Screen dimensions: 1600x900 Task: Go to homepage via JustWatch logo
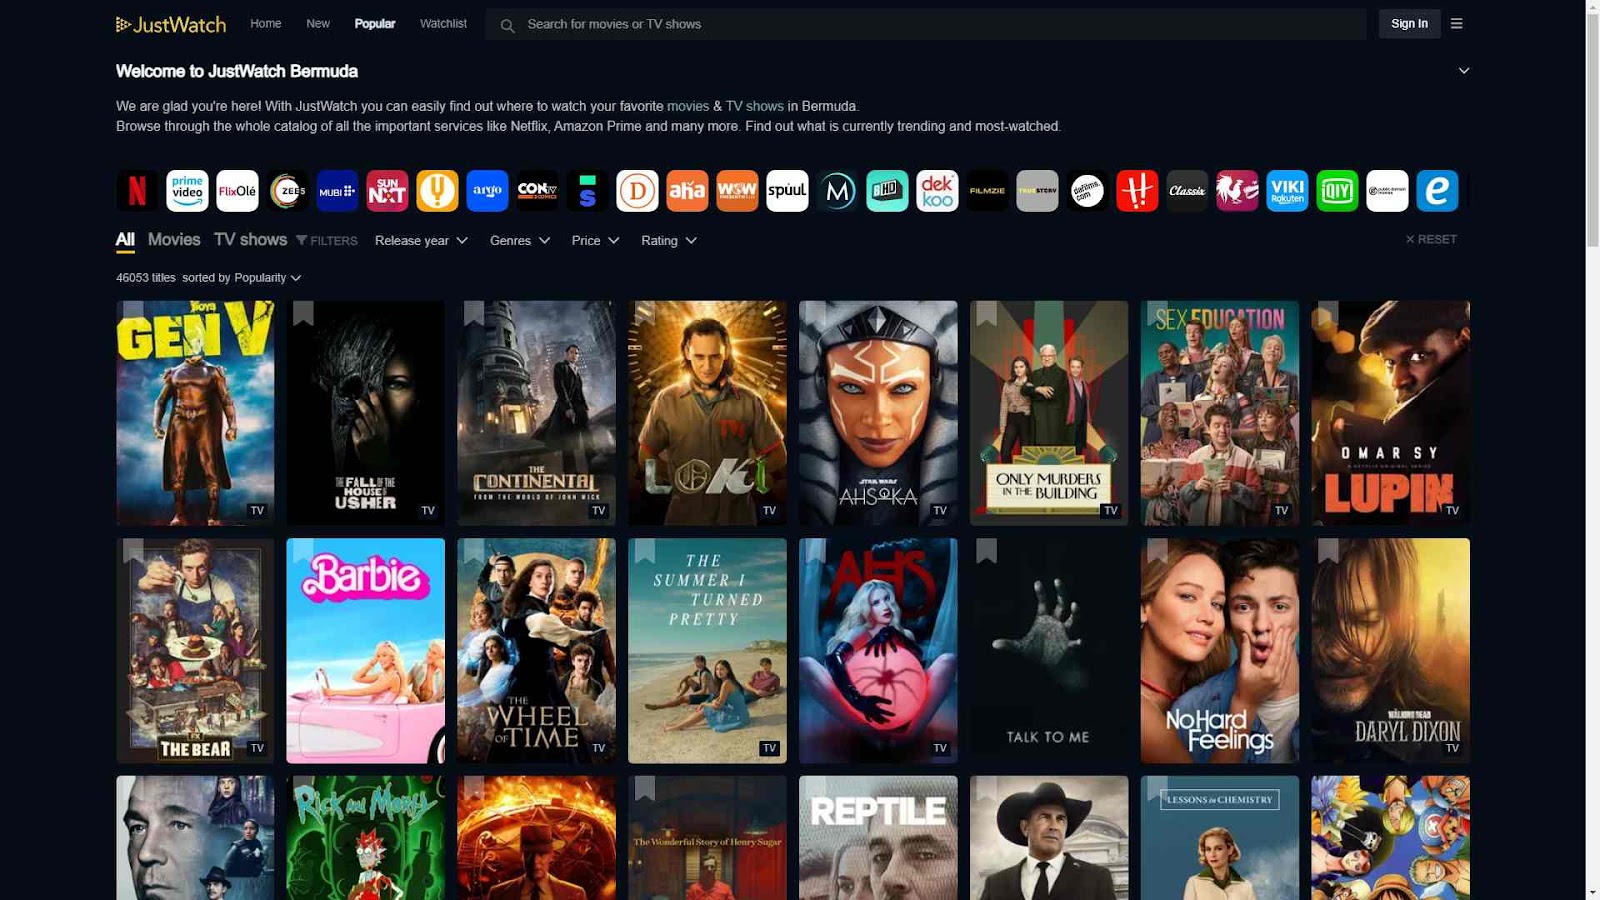point(171,24)
